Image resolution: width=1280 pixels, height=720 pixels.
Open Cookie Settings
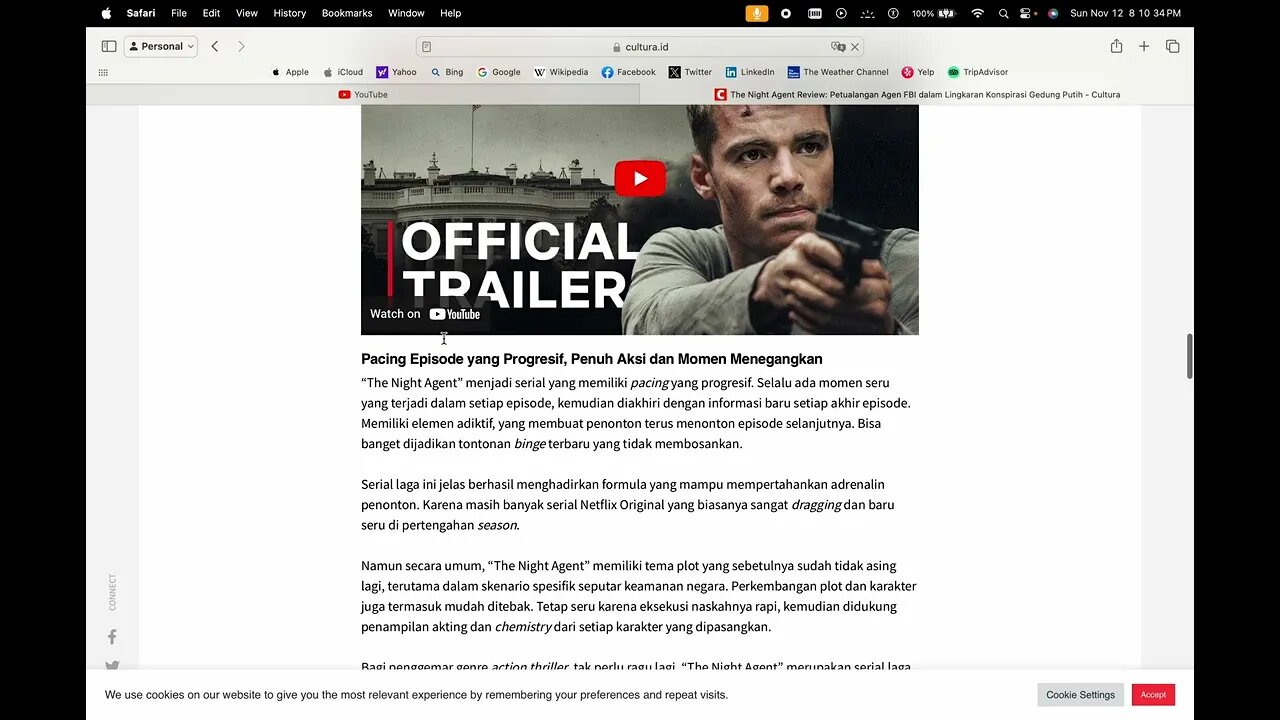coord(1080,695)
